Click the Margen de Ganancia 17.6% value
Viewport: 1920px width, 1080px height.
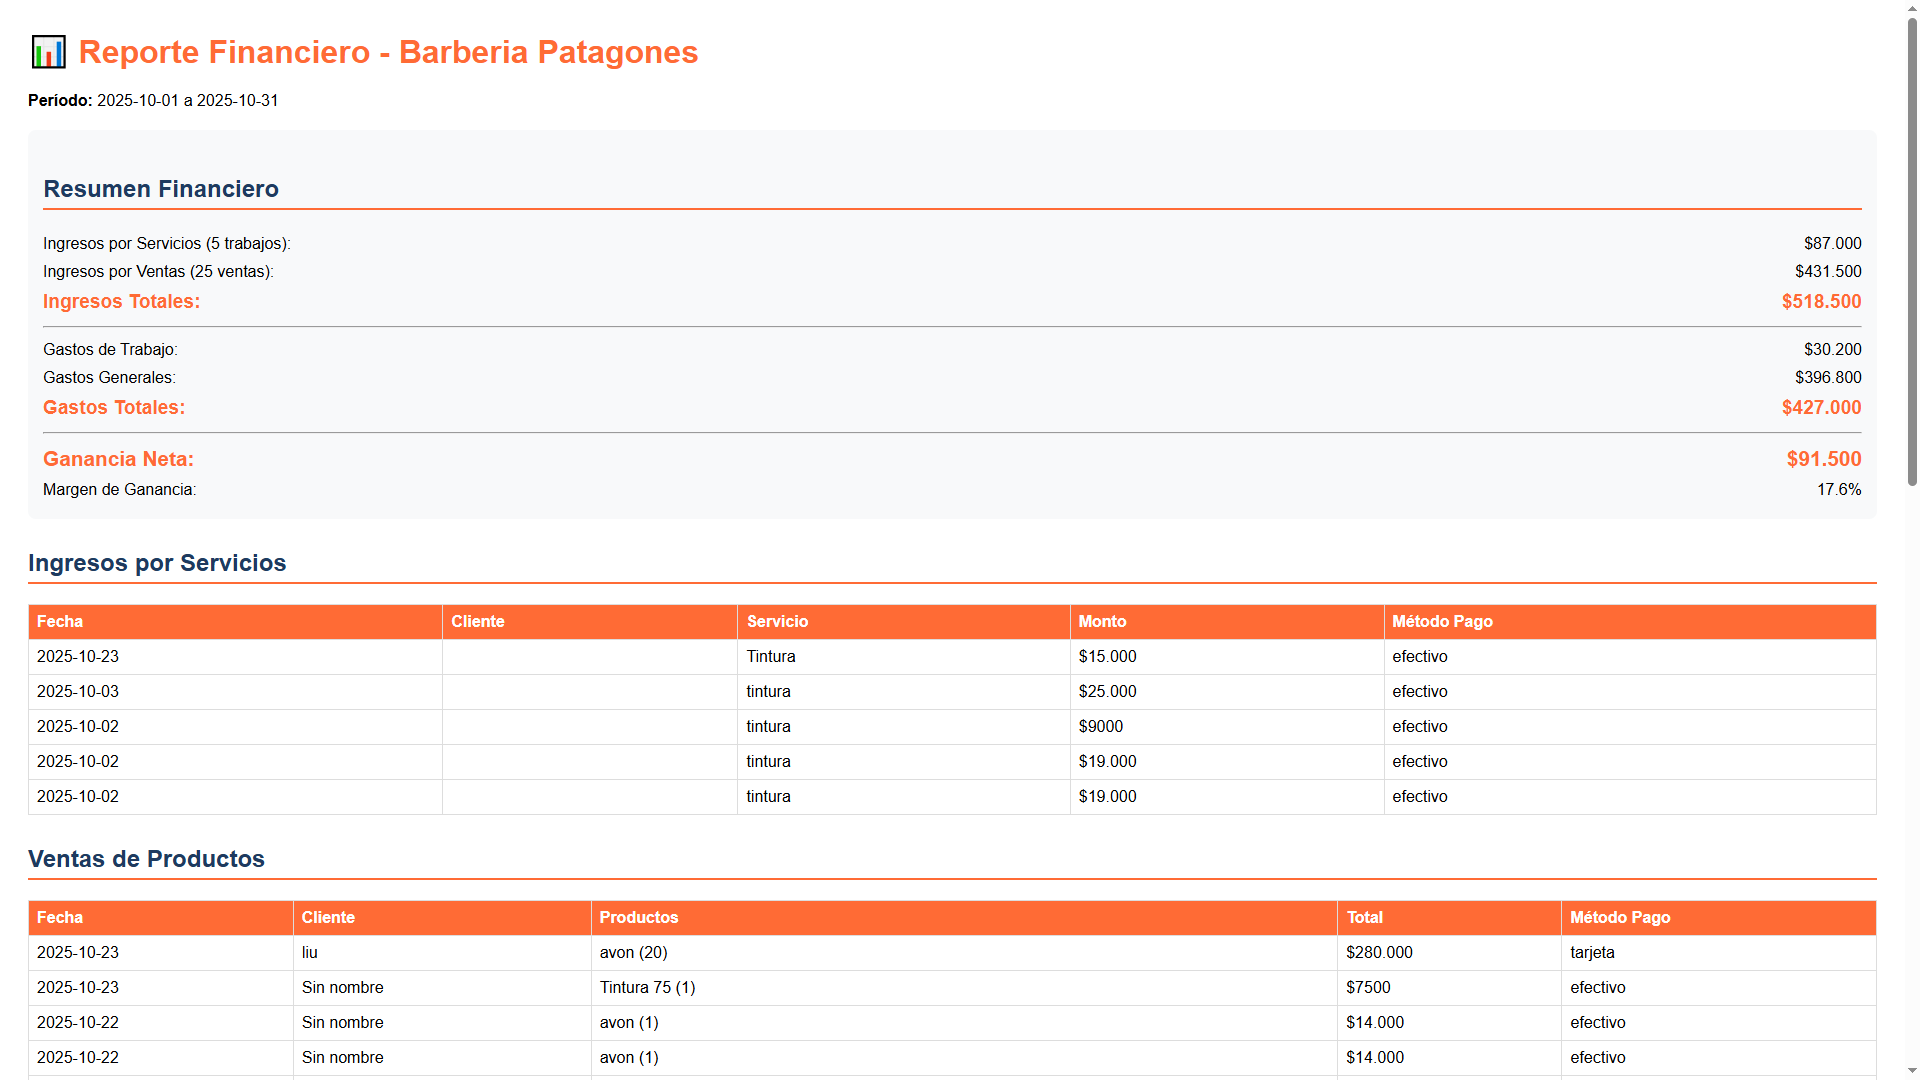click(1839, 489)
